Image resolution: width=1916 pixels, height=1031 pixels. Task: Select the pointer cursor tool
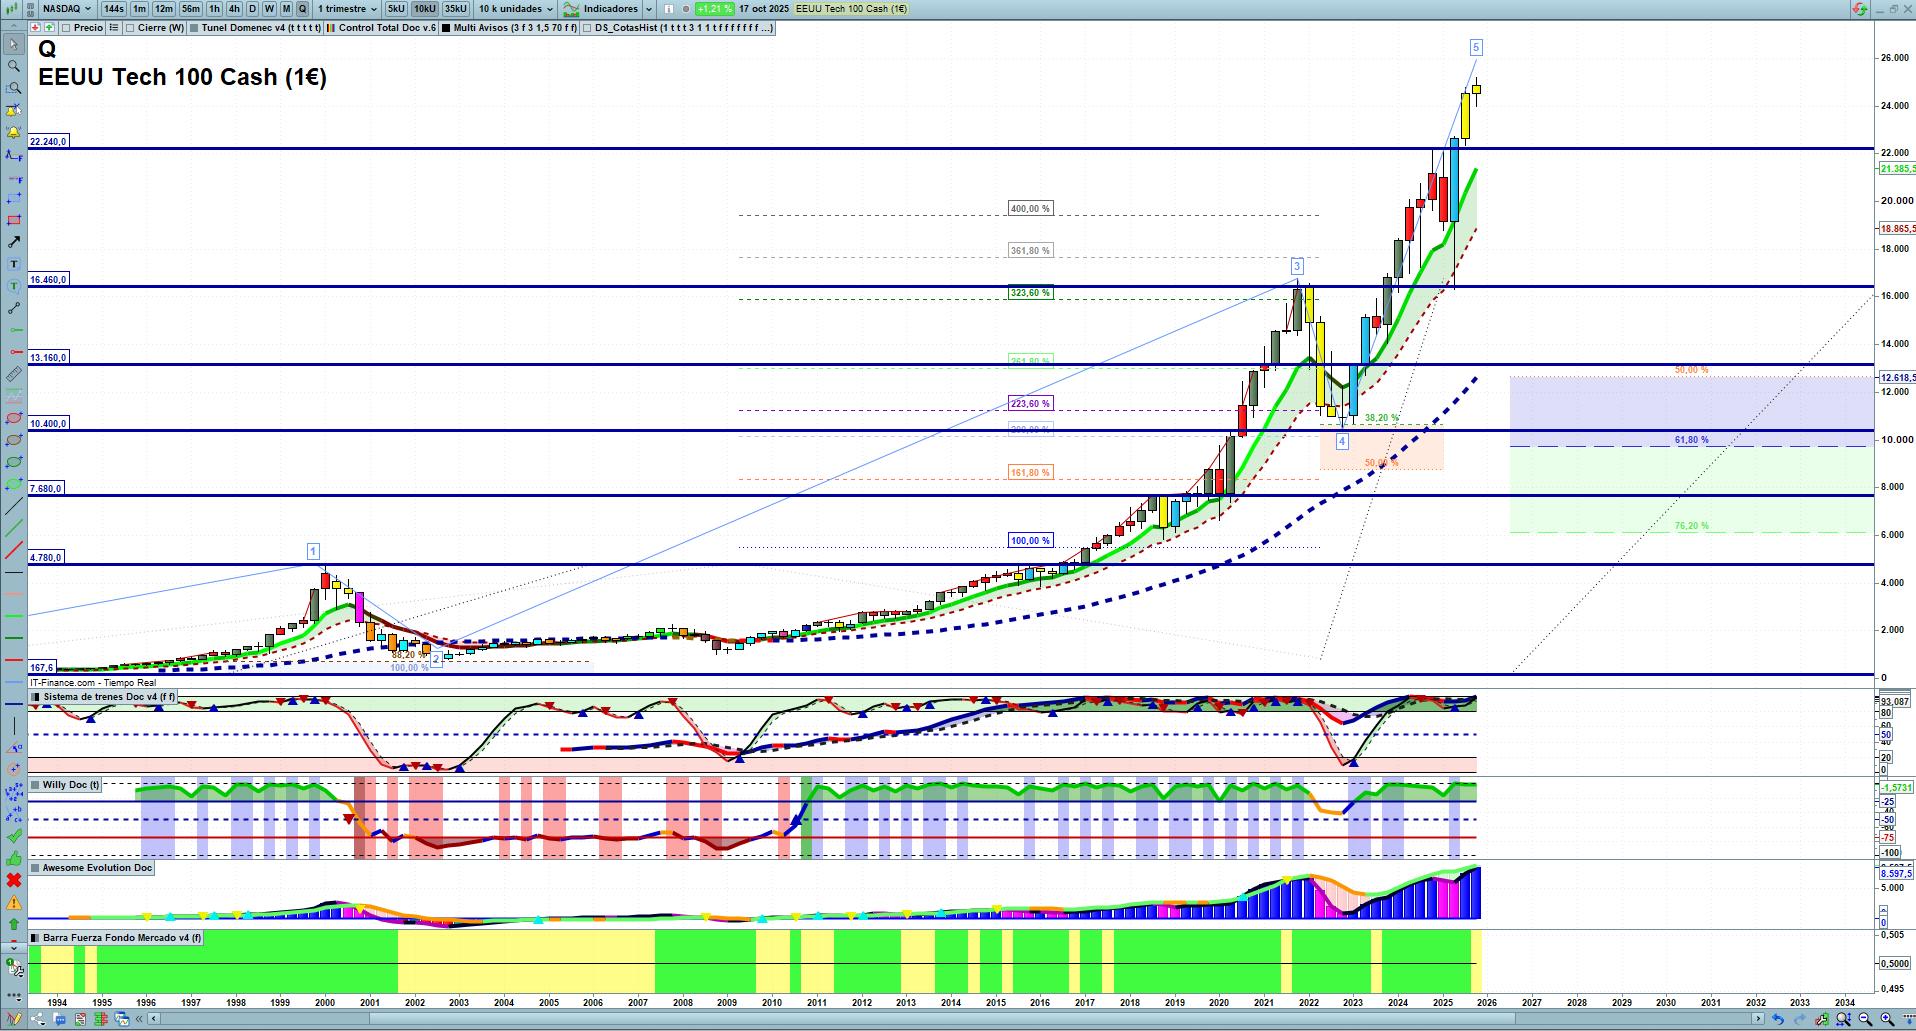coord(13,44)
